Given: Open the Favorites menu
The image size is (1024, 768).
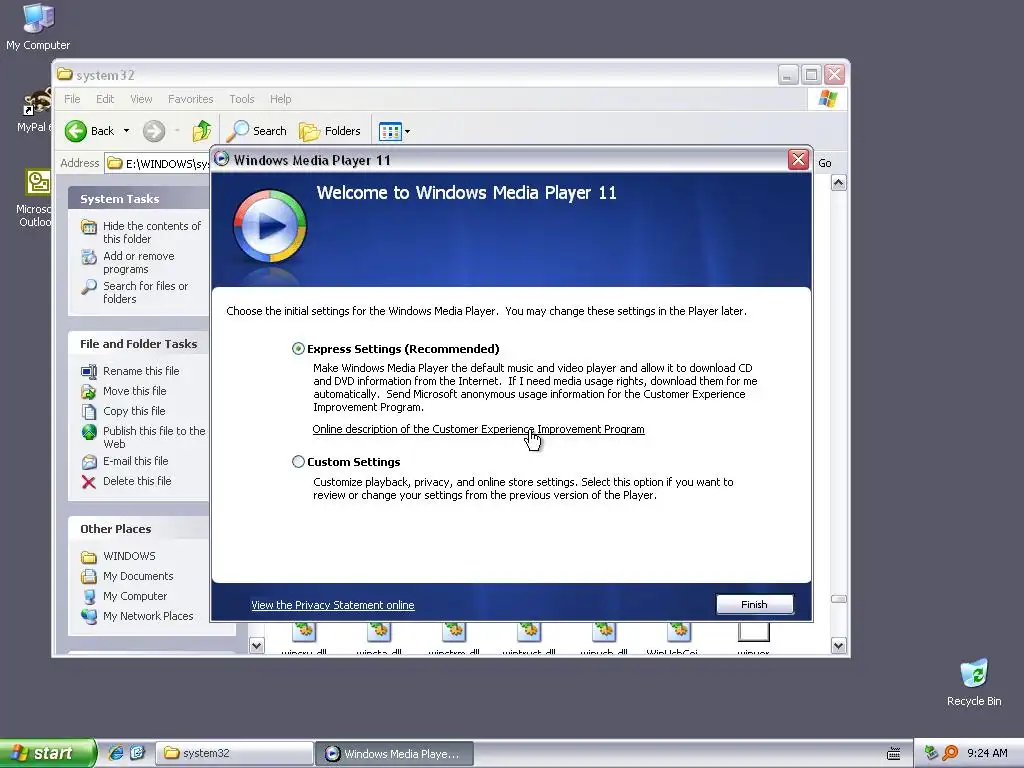Looking at the screenshot, I should (x=191, y=99).
